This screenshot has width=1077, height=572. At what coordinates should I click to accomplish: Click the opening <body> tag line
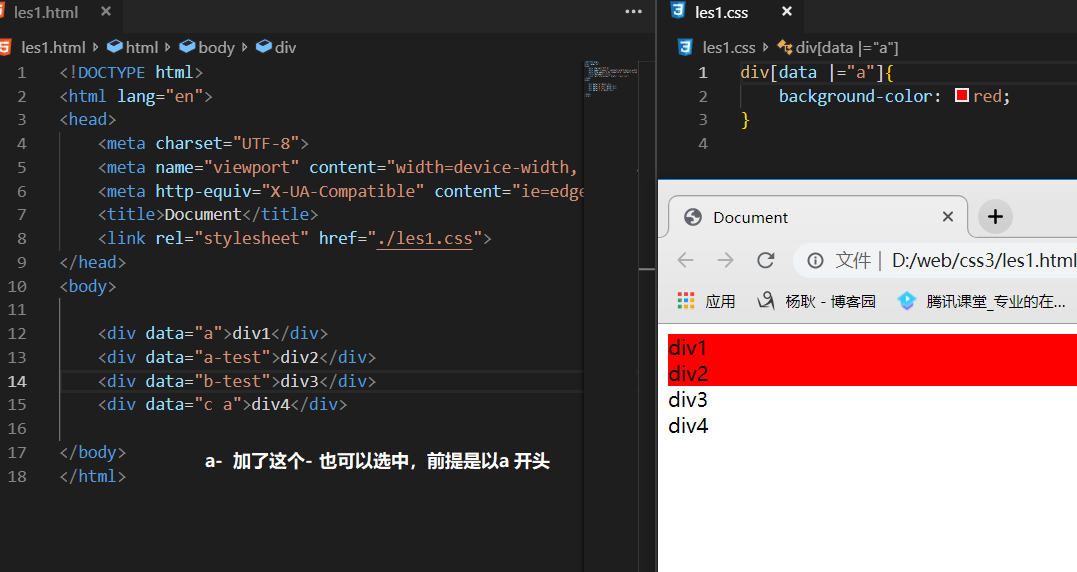point(88,286)
